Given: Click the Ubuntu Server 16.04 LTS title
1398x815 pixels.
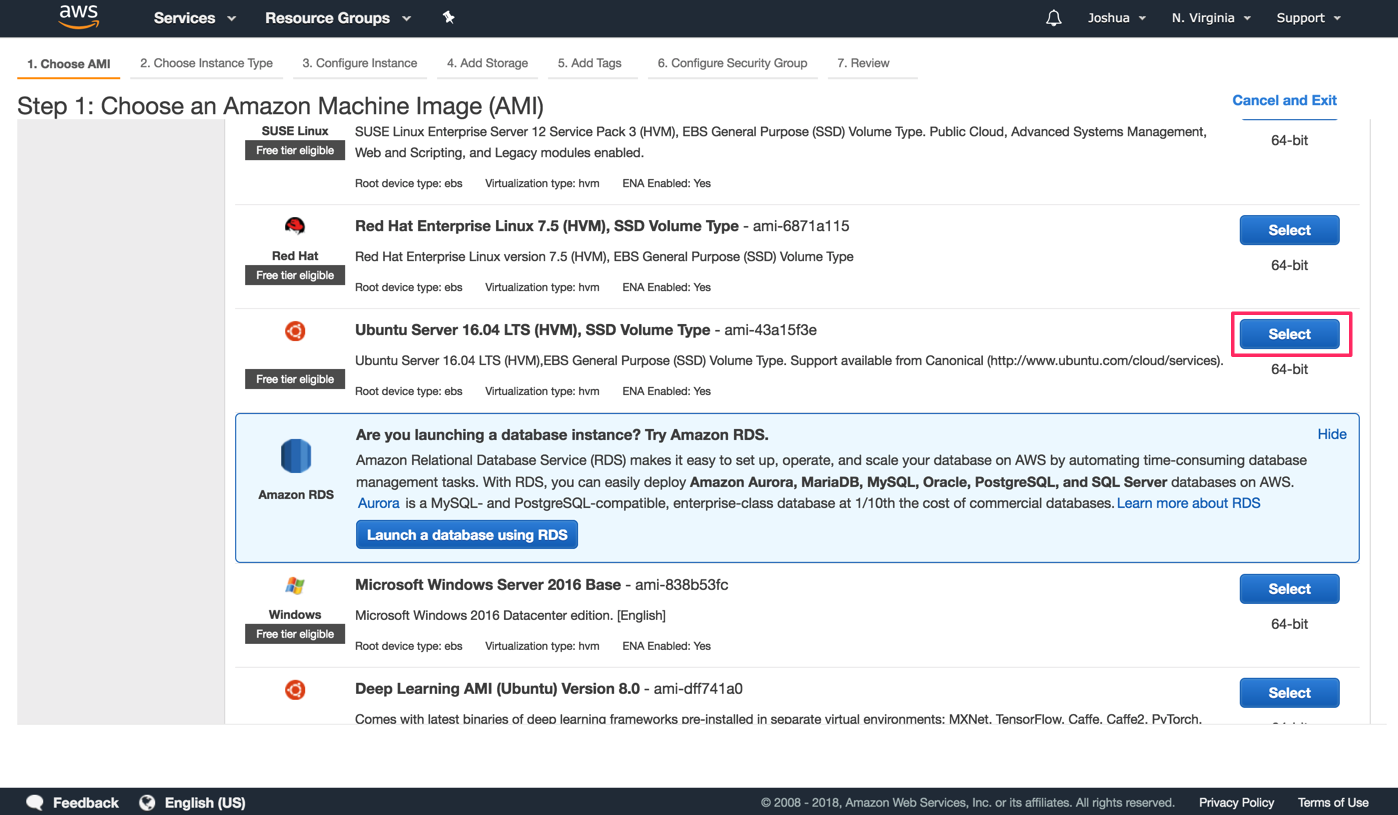Looking at the screenshot, I should [533, 330].
